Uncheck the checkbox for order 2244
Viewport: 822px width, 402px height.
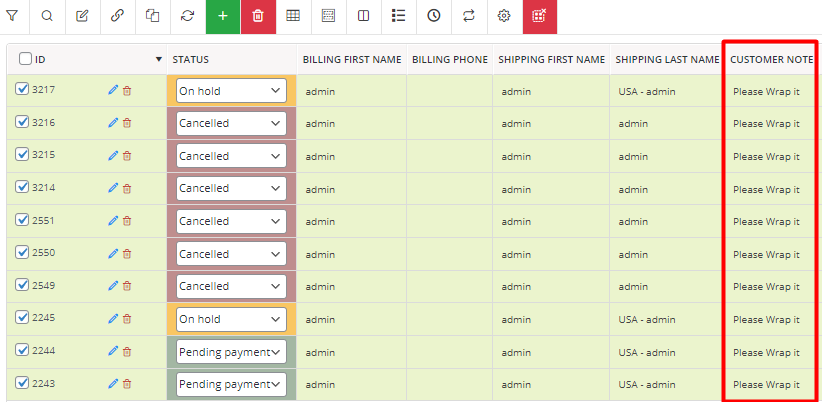(22, 350)
